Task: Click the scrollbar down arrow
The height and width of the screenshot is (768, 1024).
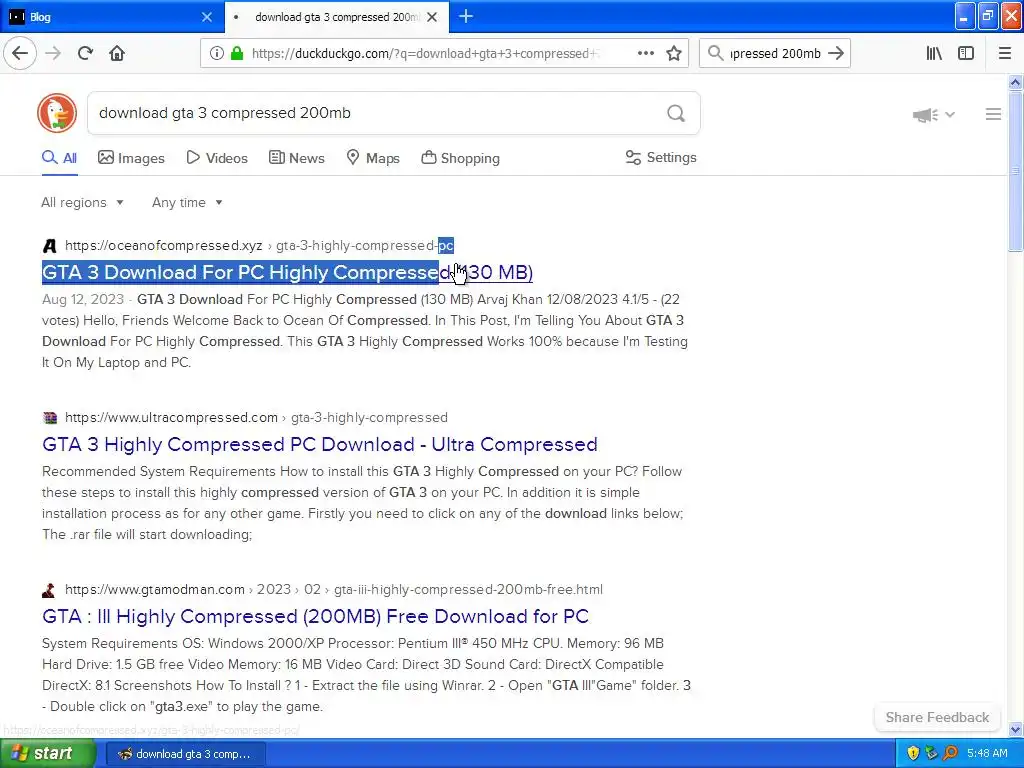Action: pos(1015,729)
